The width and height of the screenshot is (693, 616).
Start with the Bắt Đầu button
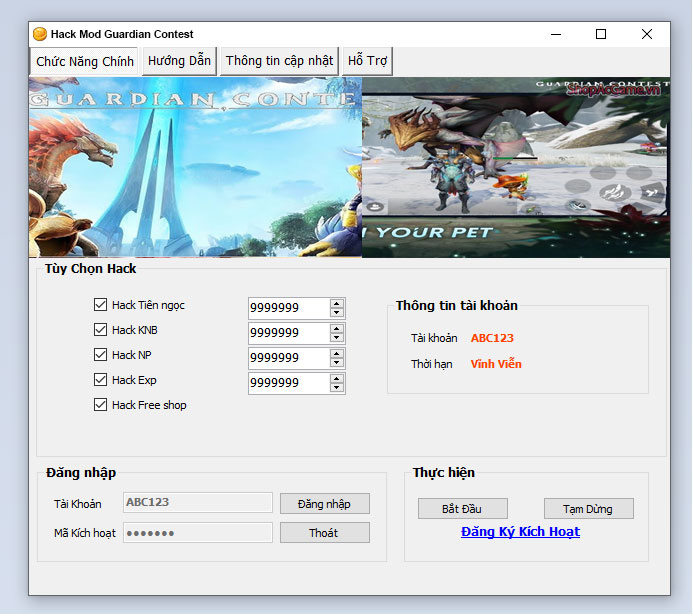[462, 509]
